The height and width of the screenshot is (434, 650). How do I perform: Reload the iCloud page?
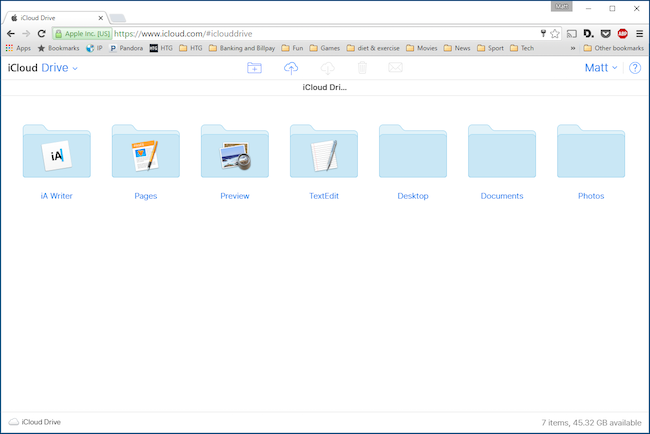coord(41,34)
